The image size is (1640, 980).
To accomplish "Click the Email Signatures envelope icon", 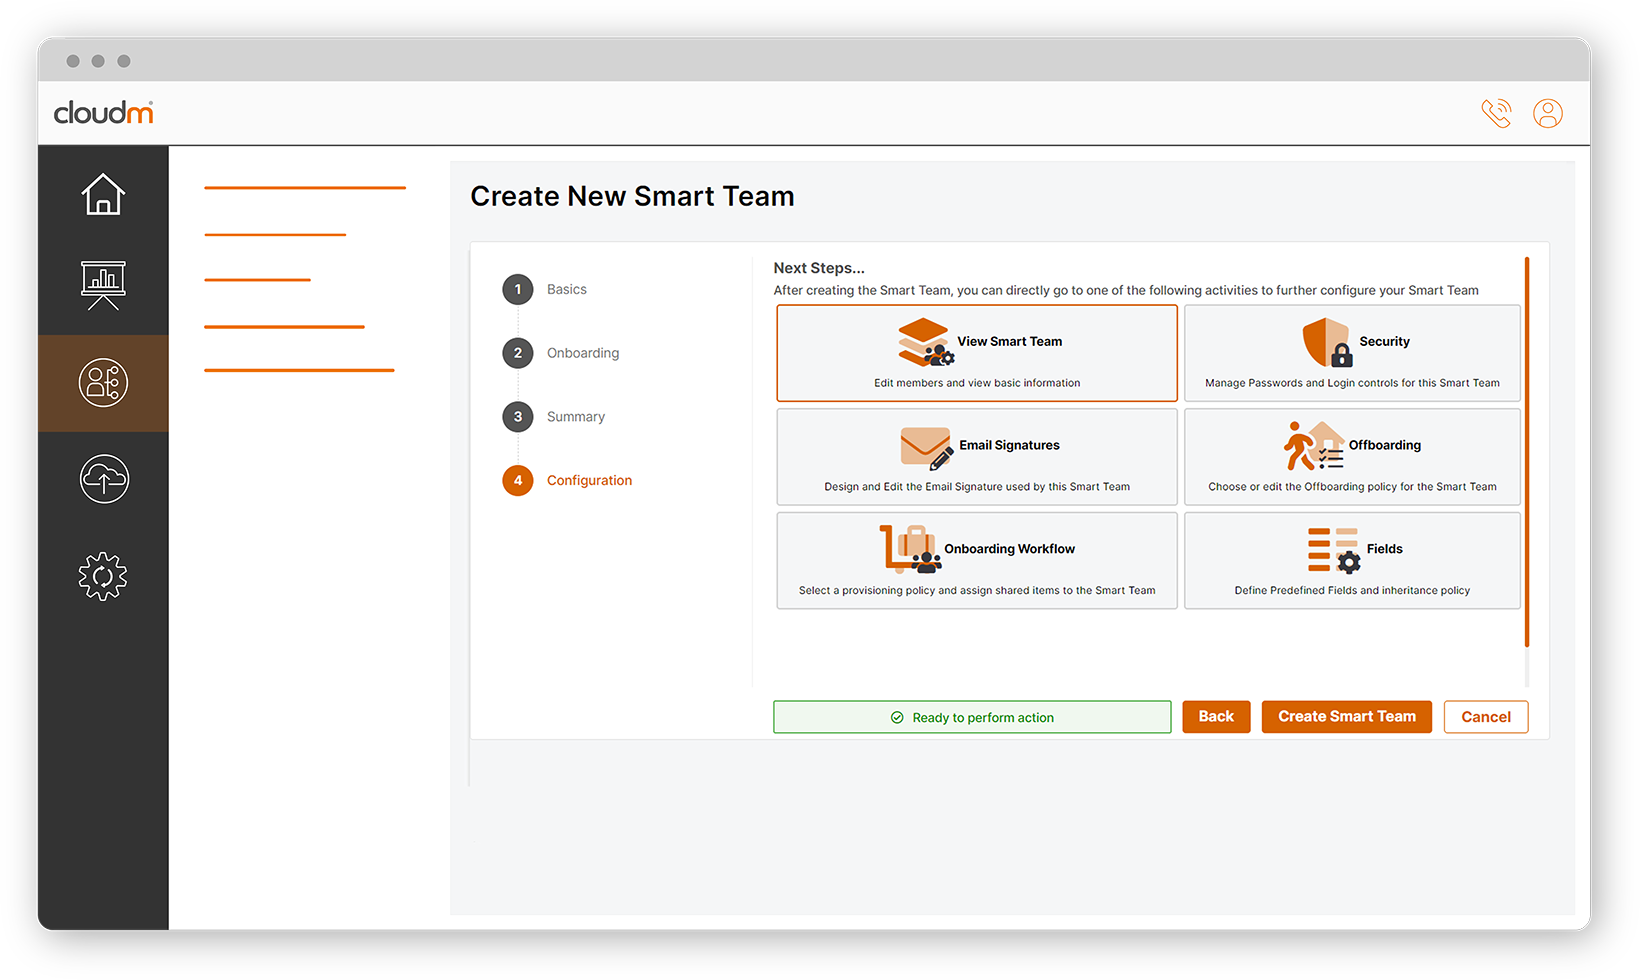I will (927, 447).
